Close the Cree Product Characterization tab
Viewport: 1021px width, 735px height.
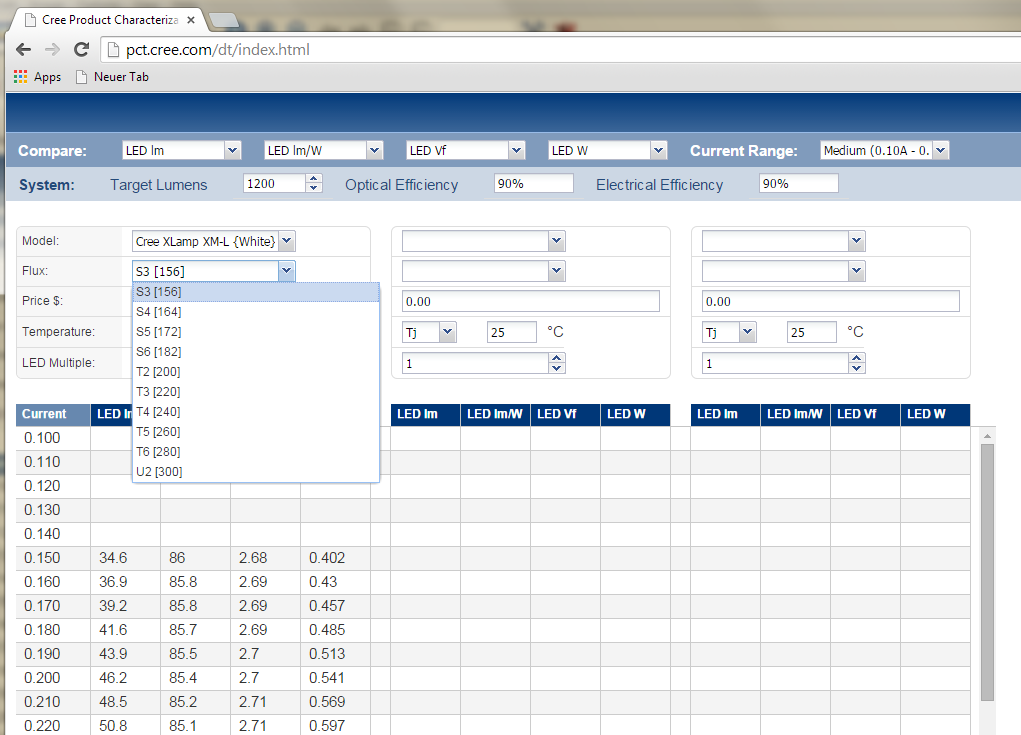(x=191, y=20)
